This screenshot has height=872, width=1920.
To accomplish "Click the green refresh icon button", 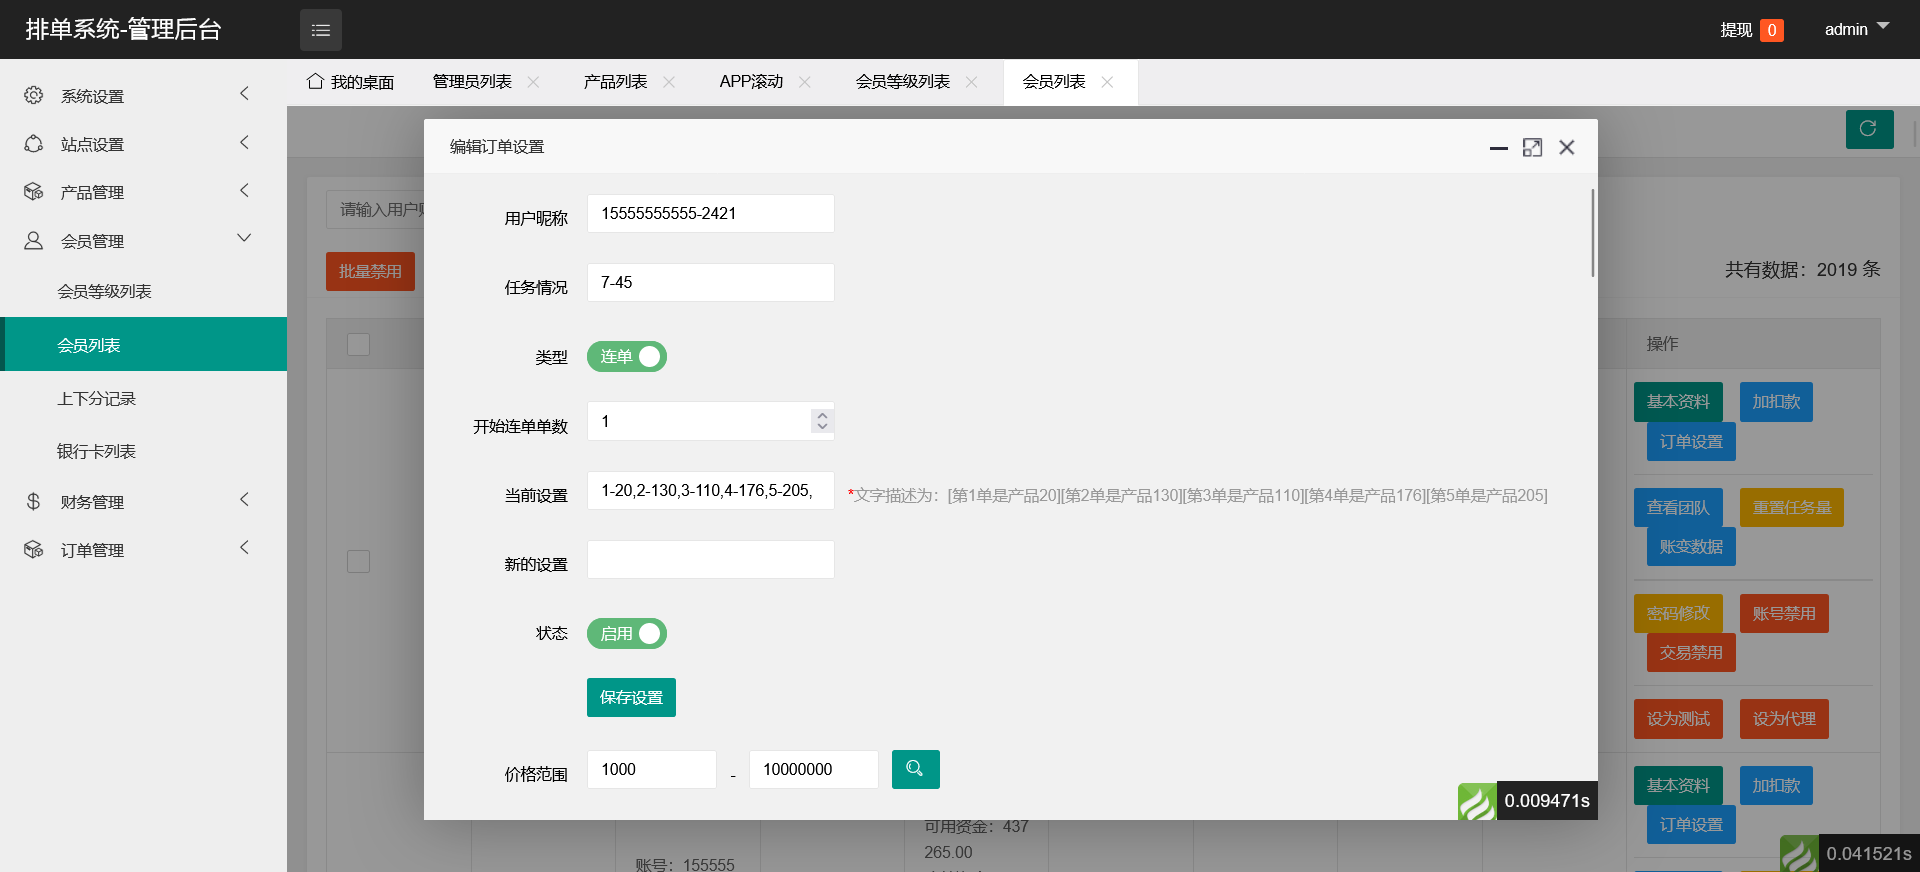I will (1868, 129).
